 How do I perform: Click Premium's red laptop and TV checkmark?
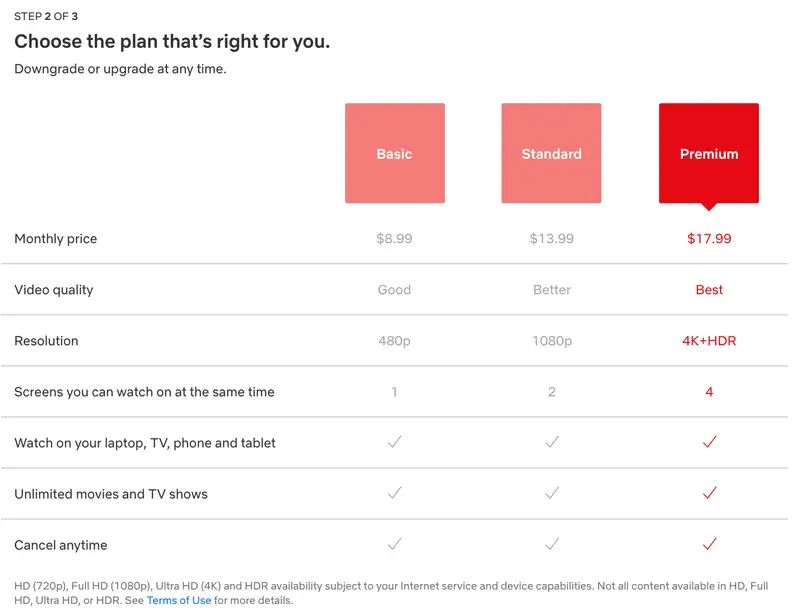[709, 442]
